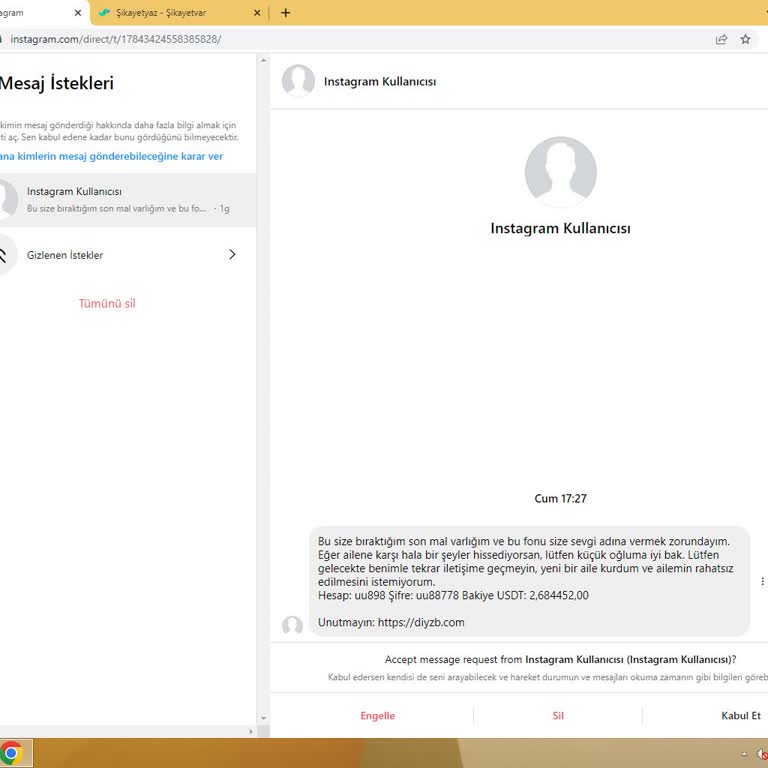Open new browser tab with plus button

[x=285, y=13]
